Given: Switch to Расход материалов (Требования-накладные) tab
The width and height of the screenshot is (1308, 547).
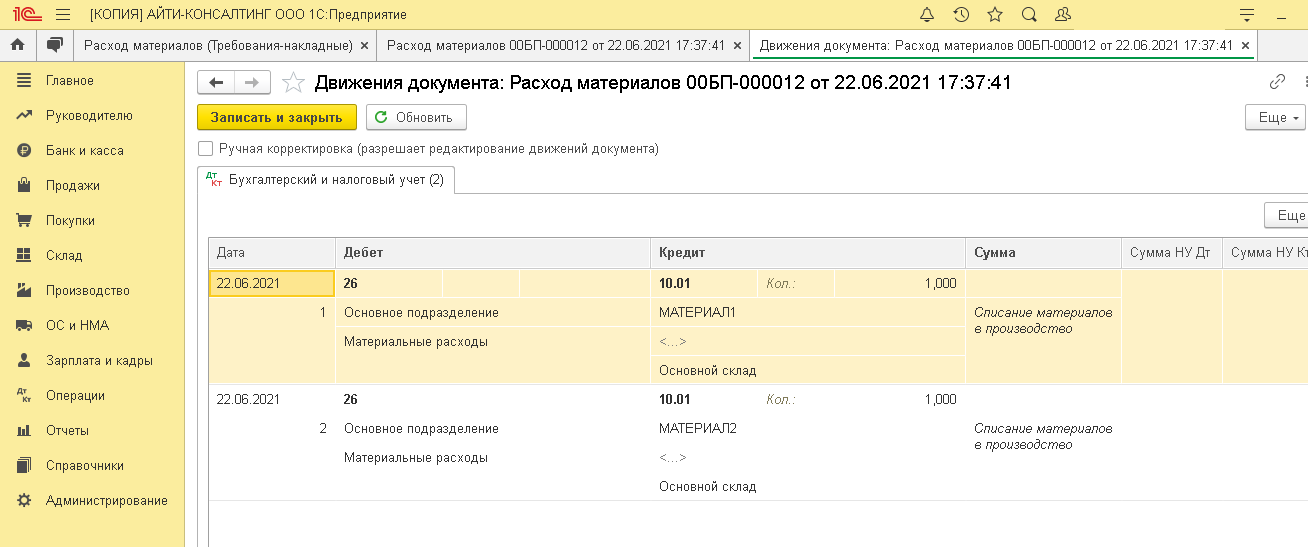Looking at the screenshot, I should click(x=218, y=46).
